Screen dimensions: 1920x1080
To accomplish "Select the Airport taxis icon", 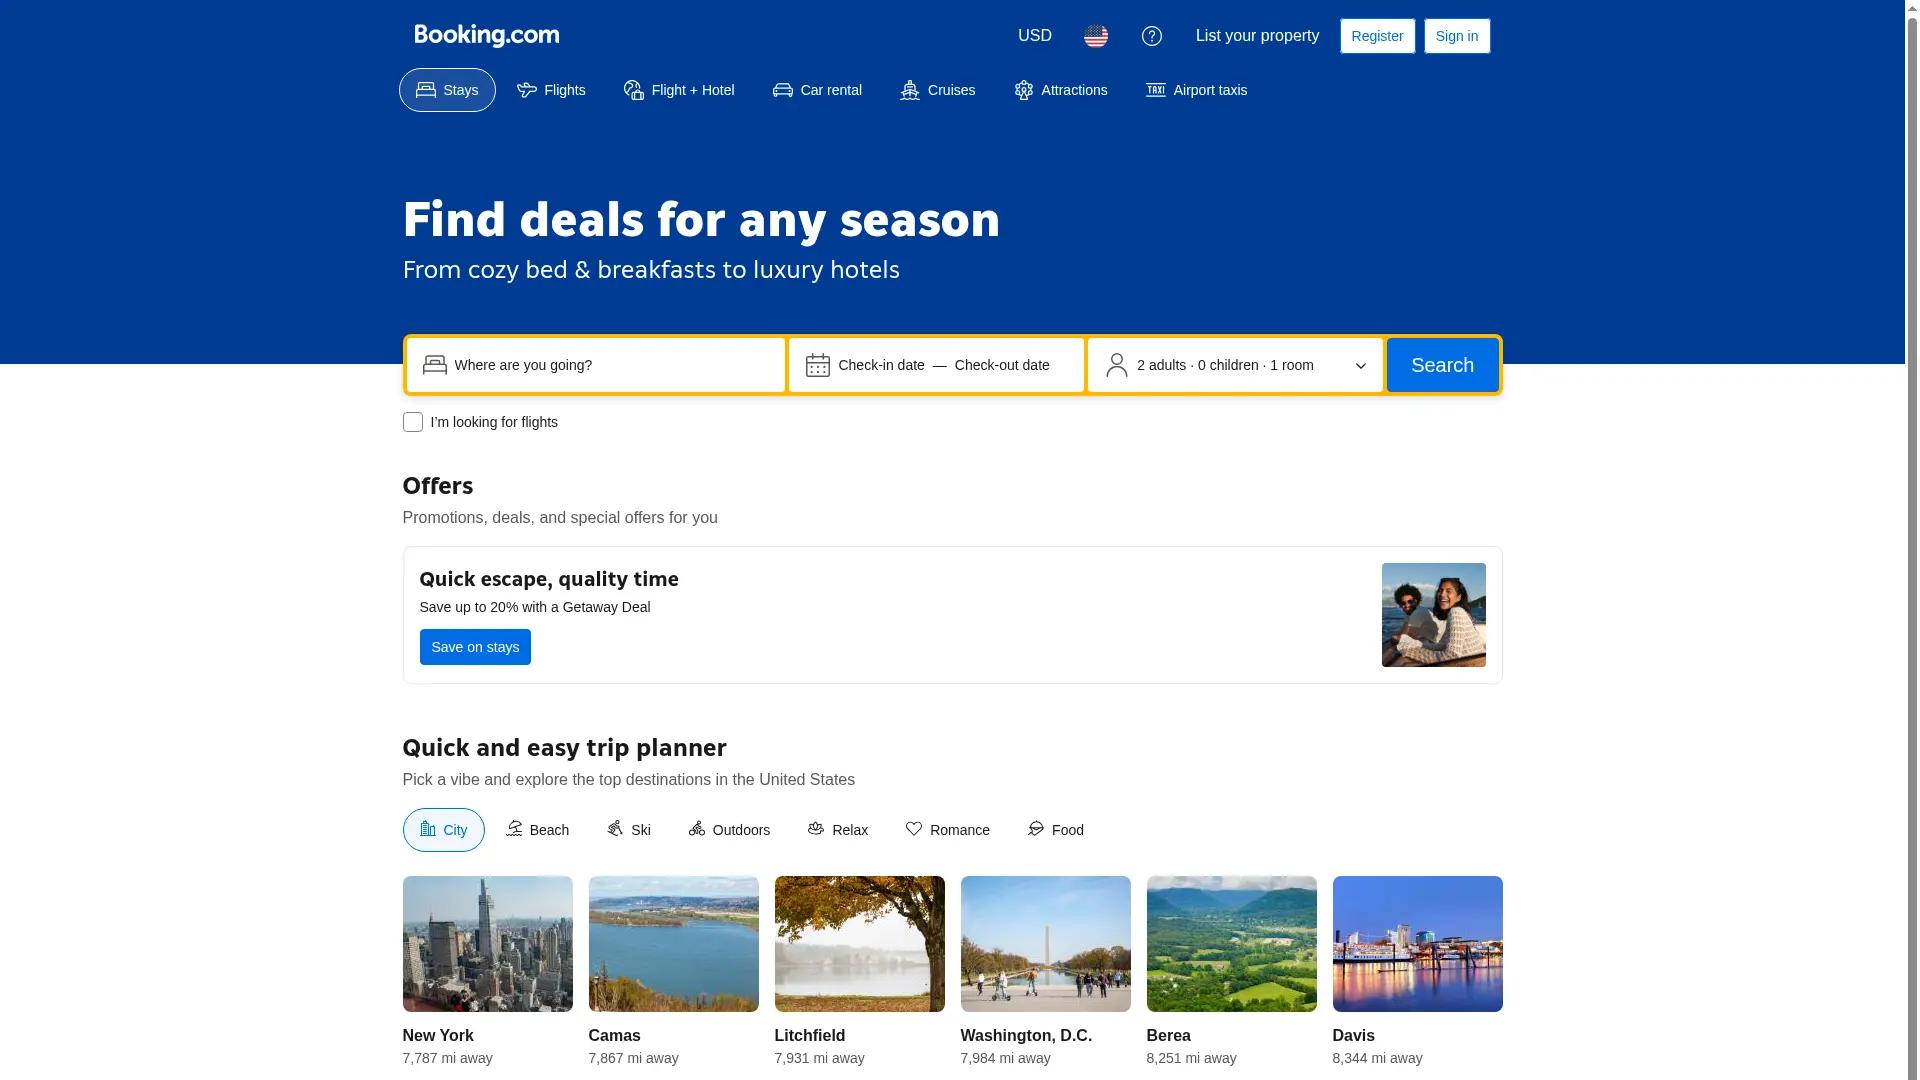I will 1155,89.
